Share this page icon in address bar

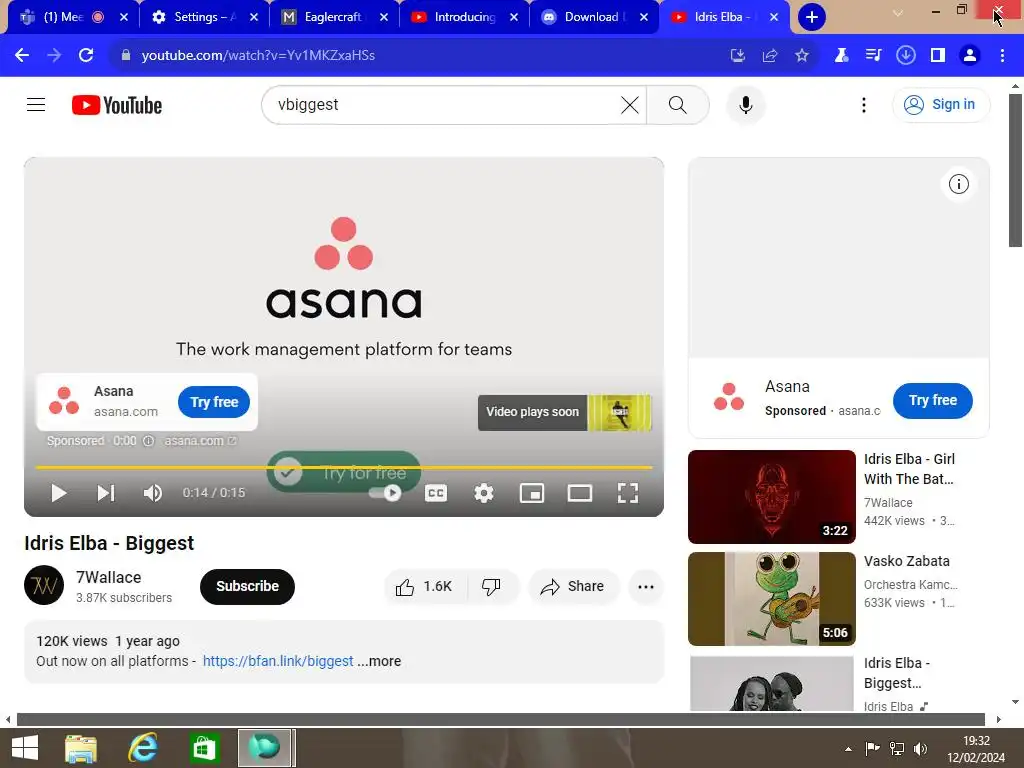tap(770, 56)
